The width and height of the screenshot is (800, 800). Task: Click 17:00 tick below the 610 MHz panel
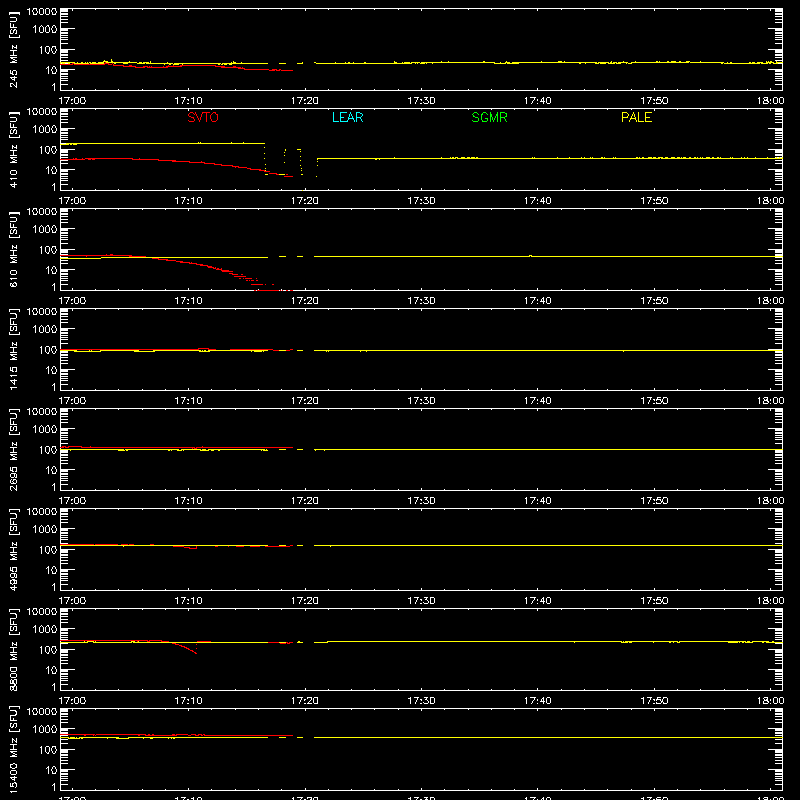[72, 301]
